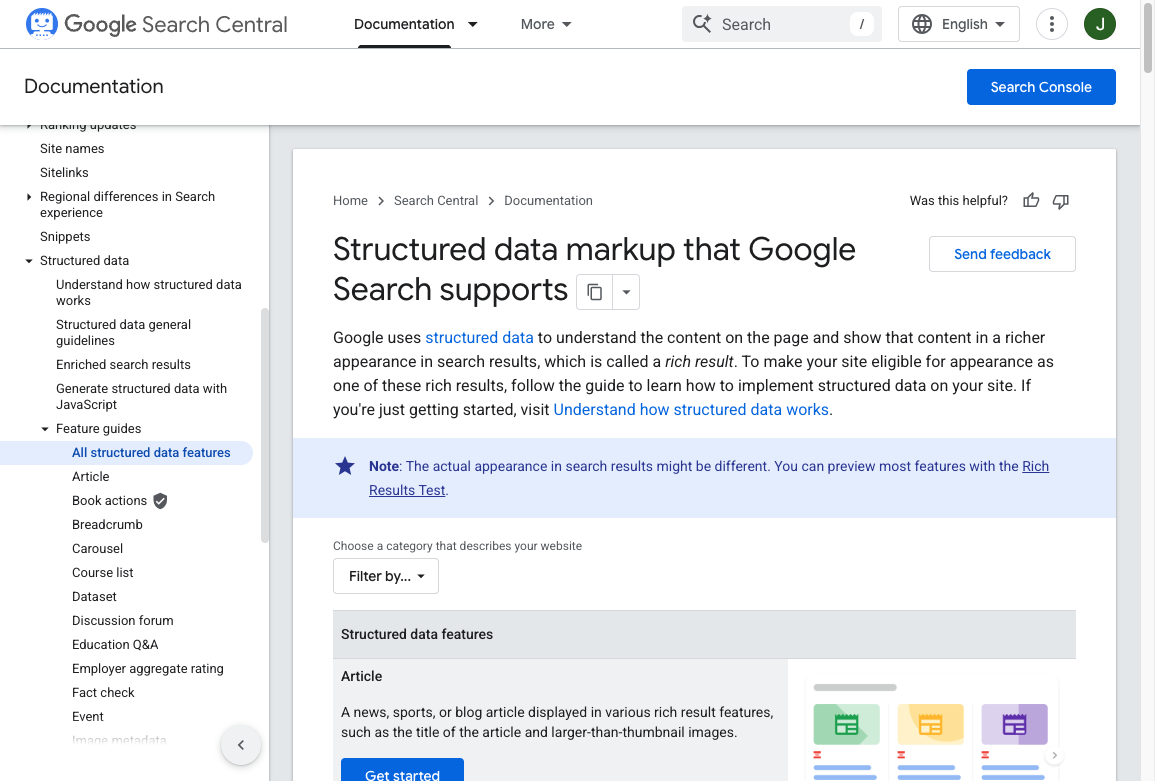1155x781 pixels.
Task: Copy page using the copy icon beside title
Action: pyautogui.click(x=594, y=292)
